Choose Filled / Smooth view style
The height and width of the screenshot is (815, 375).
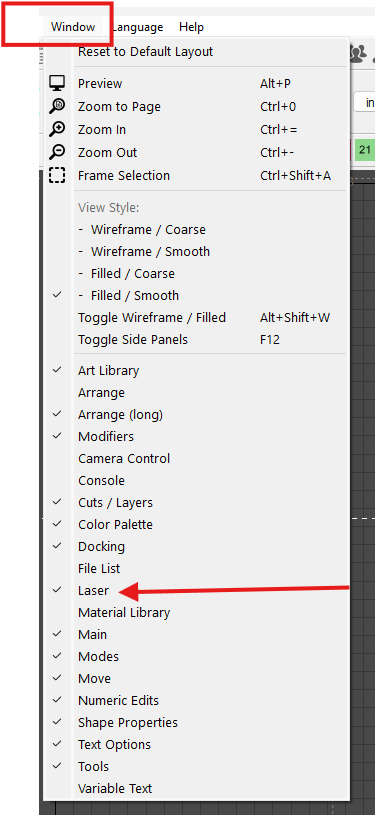(197, 295)
